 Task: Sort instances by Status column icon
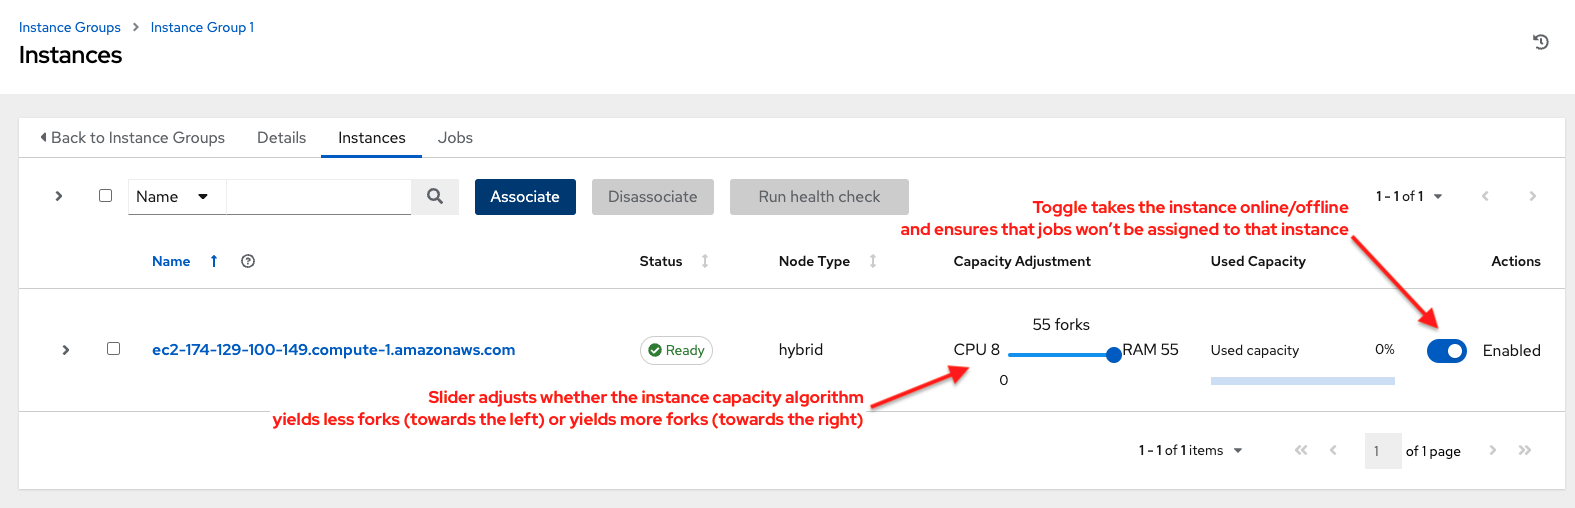click(x=705, y=261)
